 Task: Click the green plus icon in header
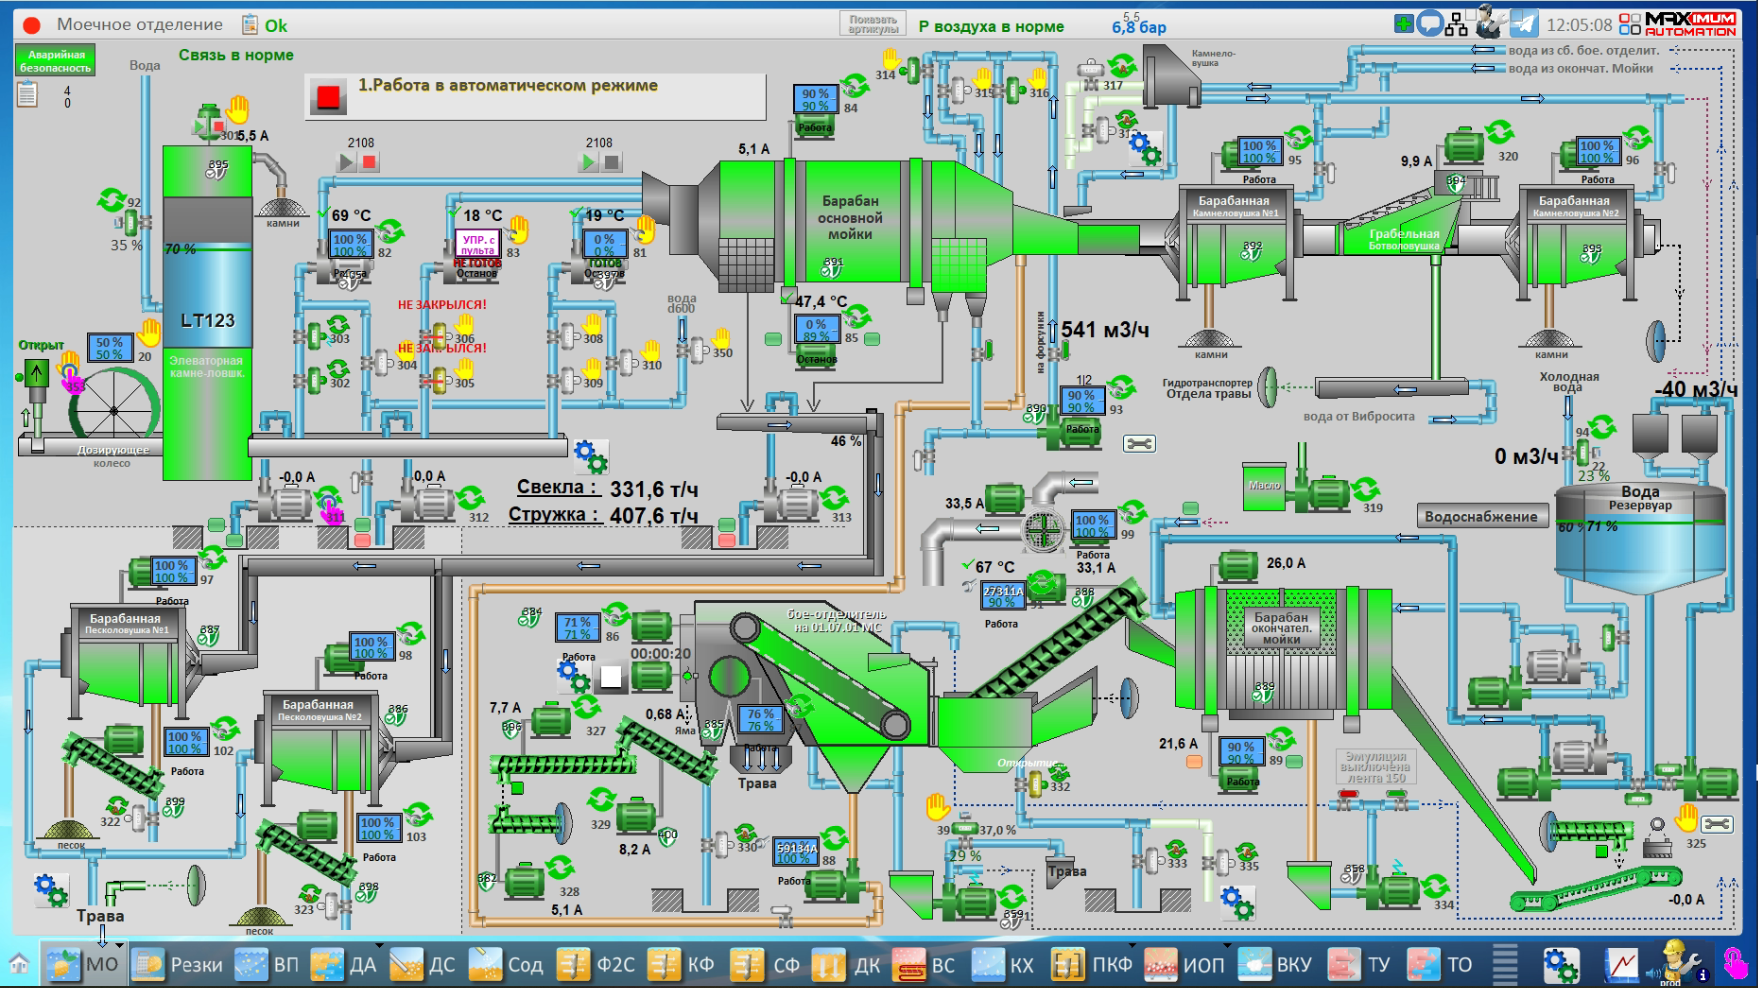point(1404,24)
